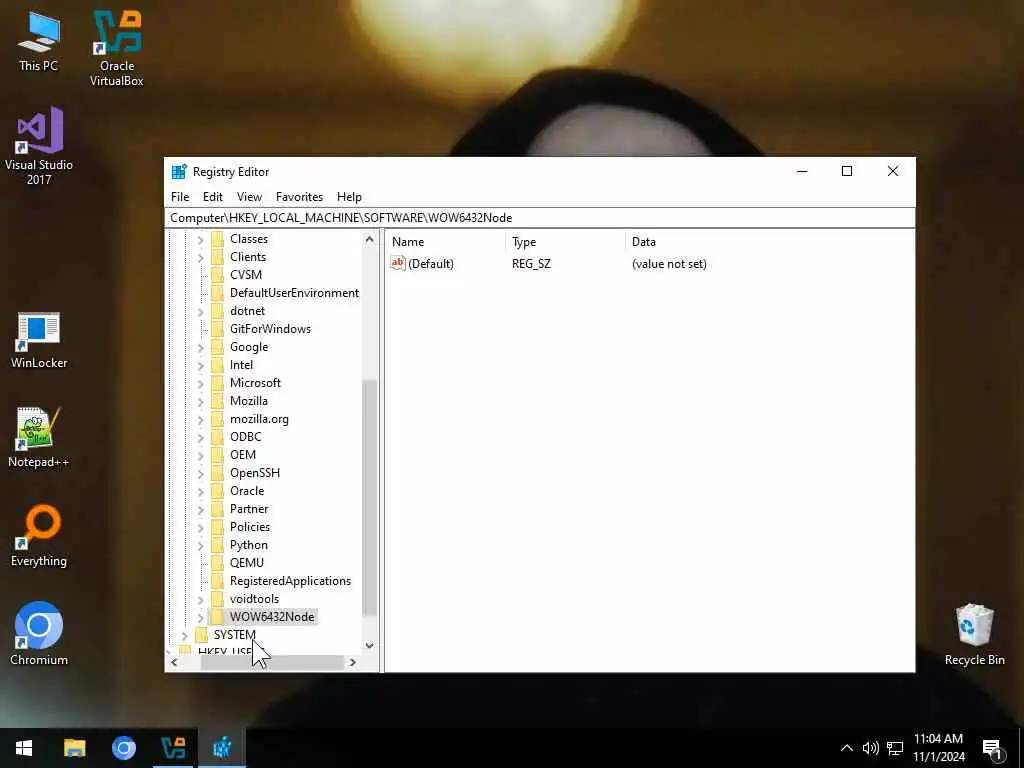Viewport: 1024px width, 768px height.
Task: Open Chromium desktop shortcut
Action: tap(39, 633)
